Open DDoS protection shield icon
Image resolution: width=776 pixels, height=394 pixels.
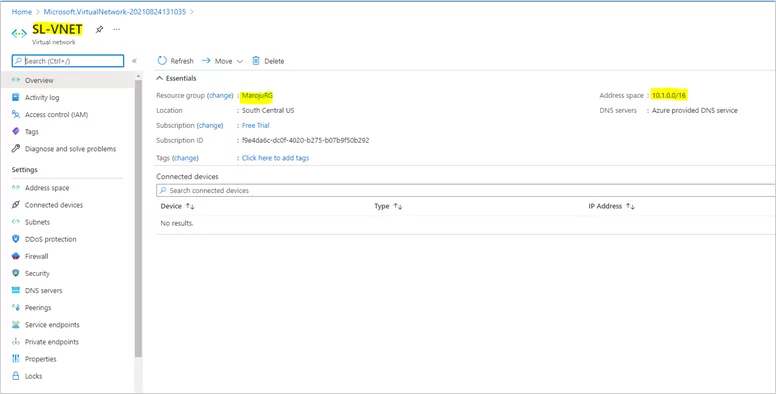(x=16, y=239)
